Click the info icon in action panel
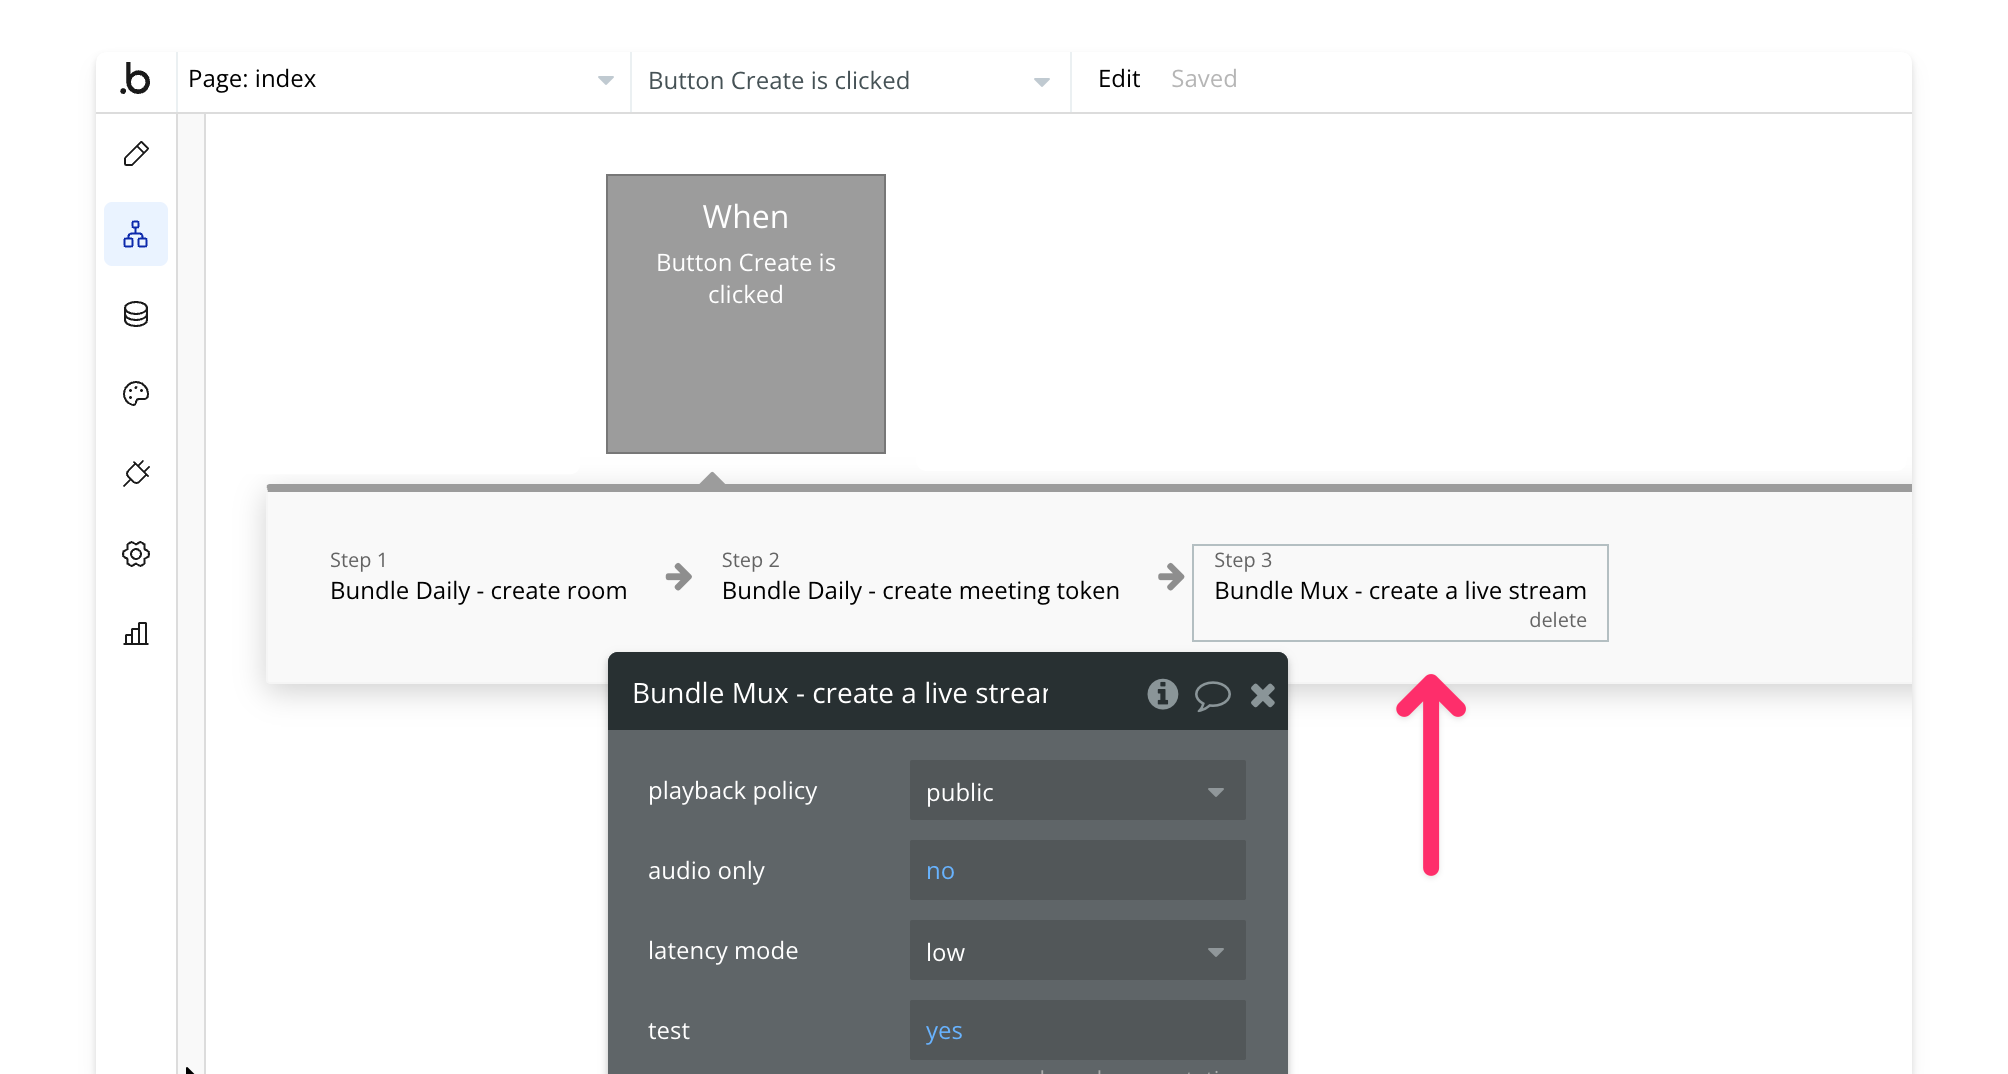Screen dimensions: 2008x1074 point(1162,694)
